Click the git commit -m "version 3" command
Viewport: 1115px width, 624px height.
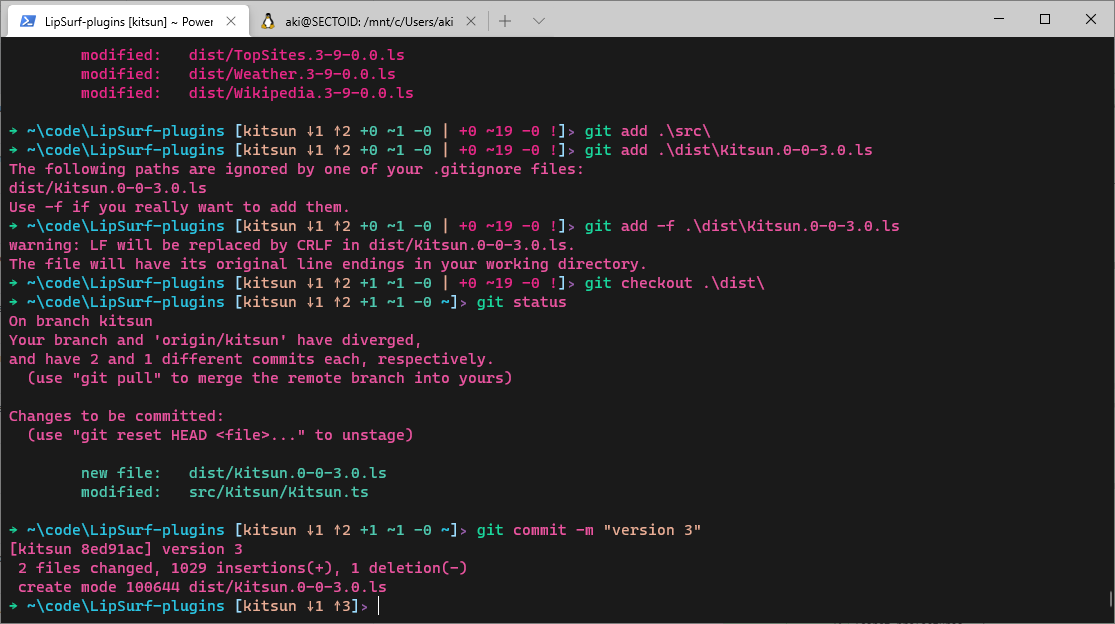point(589,530)
